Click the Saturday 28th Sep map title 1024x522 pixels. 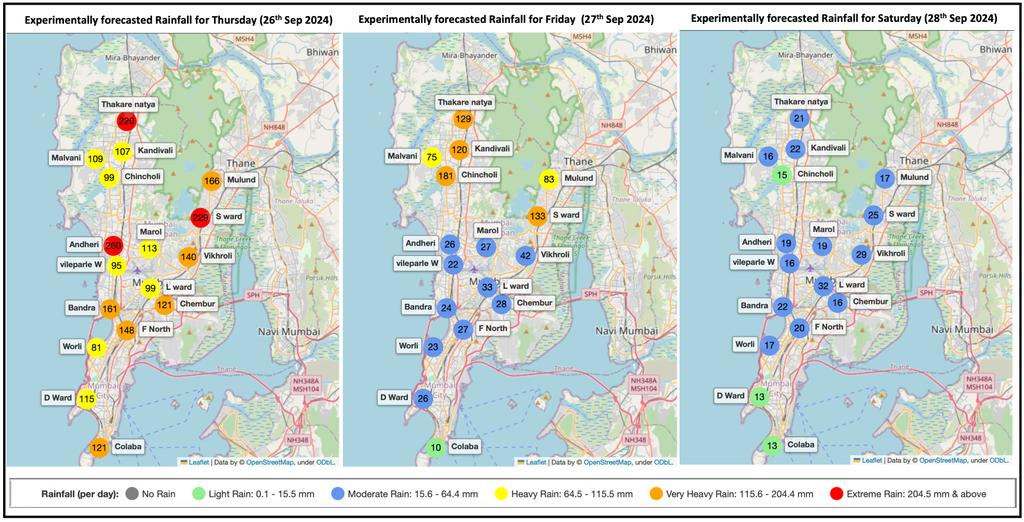point(844,20)
